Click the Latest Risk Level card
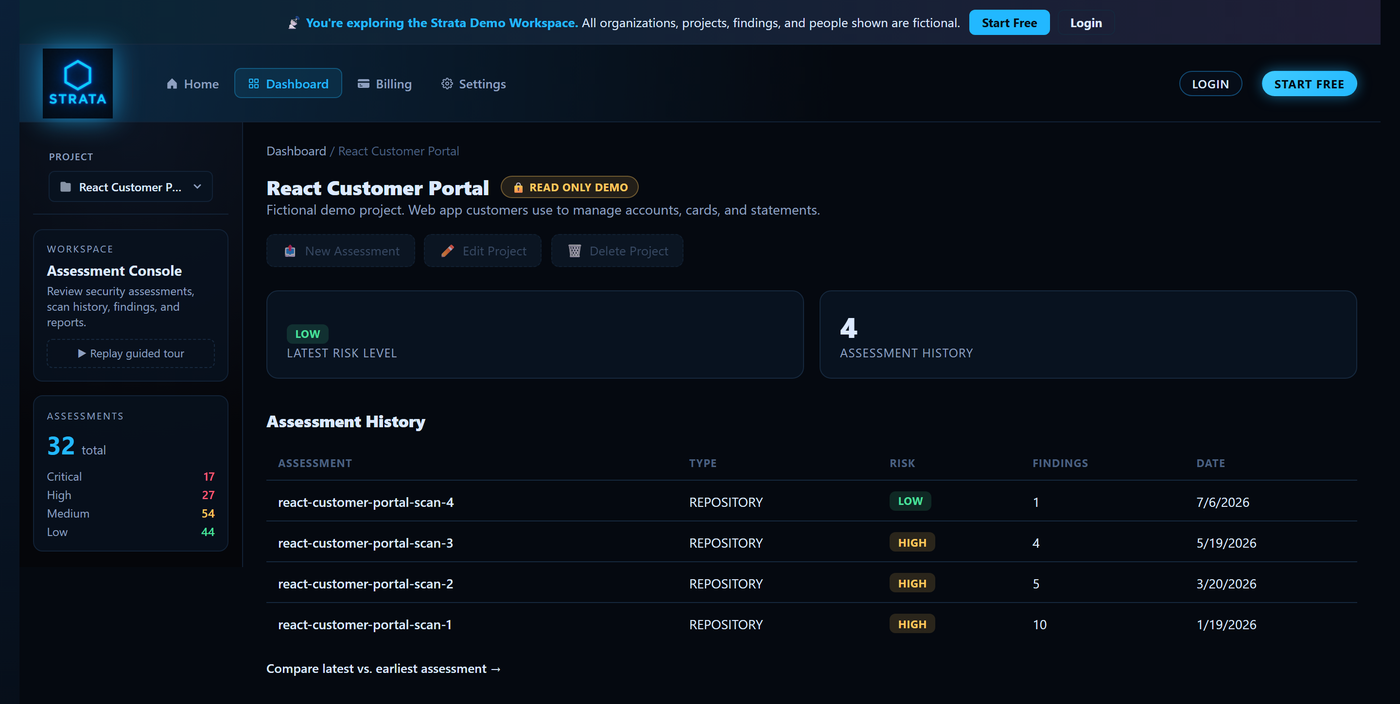The image size is (1400, 704). coord(535,334)
